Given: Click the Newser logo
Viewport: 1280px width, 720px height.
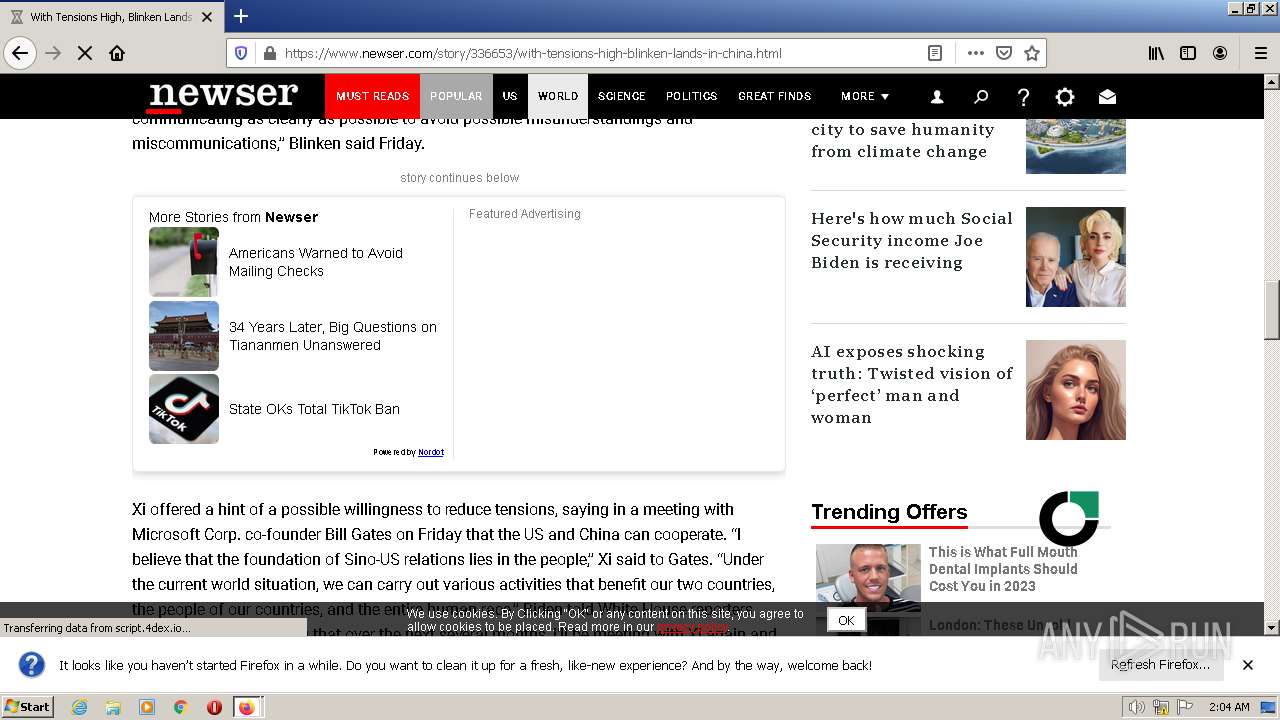Looking at the screenshot, I should click(223, 96).
